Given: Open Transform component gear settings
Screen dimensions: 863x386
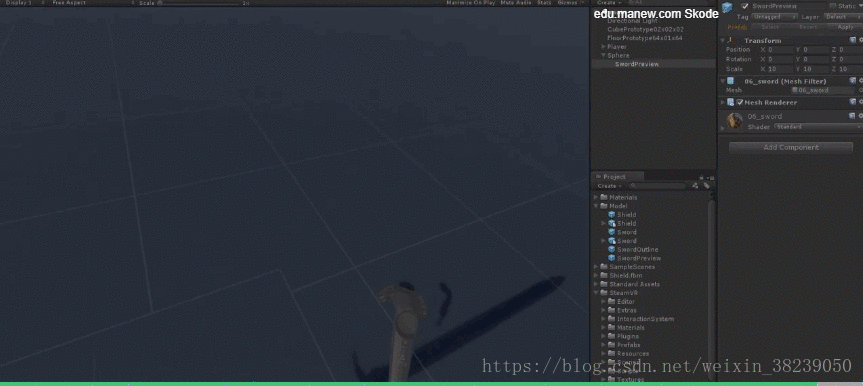Looking at the screenshot, I should click(x=860, y=40).
